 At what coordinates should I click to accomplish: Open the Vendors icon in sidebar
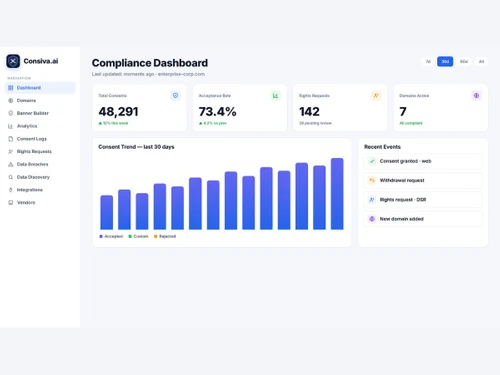click(10, 202)
